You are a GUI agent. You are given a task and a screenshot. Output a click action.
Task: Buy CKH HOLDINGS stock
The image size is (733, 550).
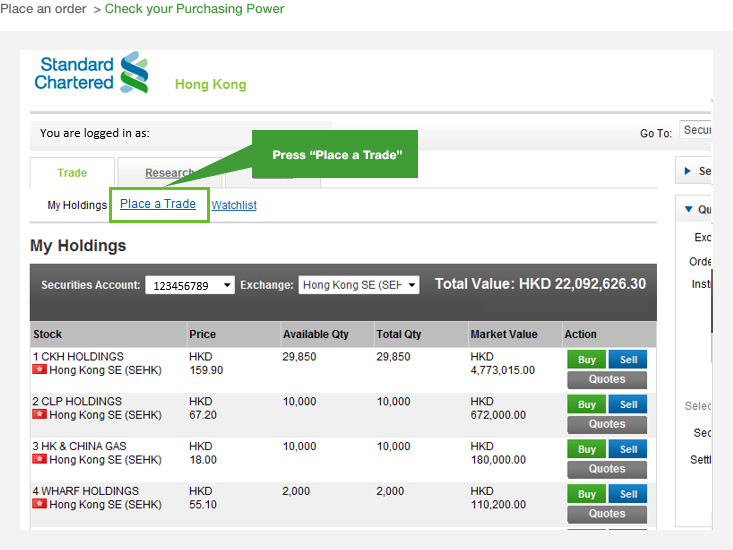point(587,359)
